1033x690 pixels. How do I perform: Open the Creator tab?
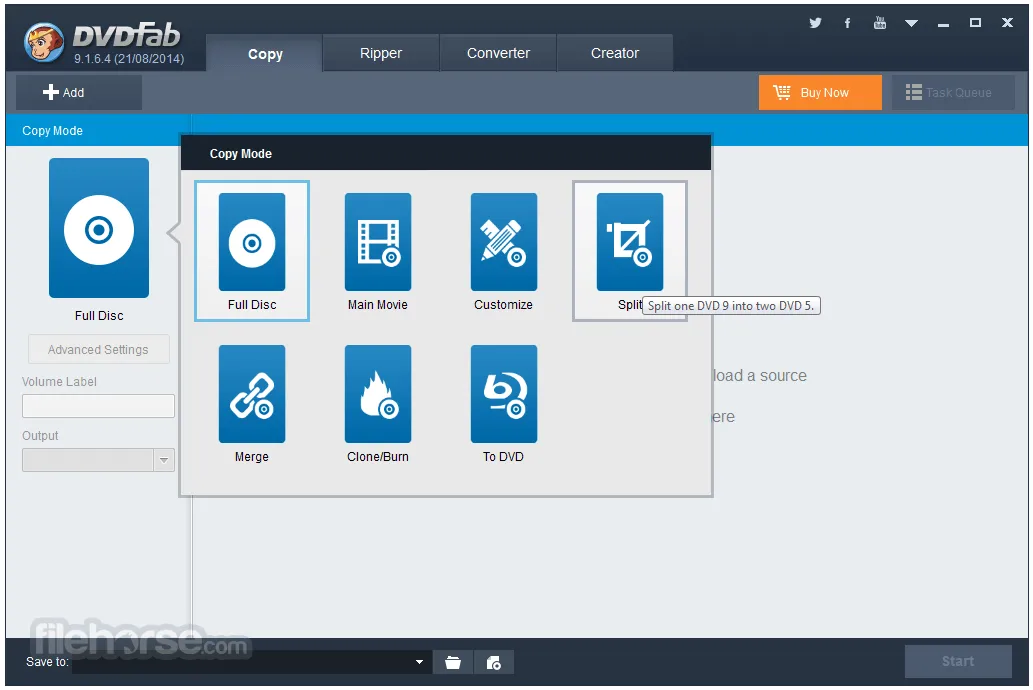click(615, 53)
